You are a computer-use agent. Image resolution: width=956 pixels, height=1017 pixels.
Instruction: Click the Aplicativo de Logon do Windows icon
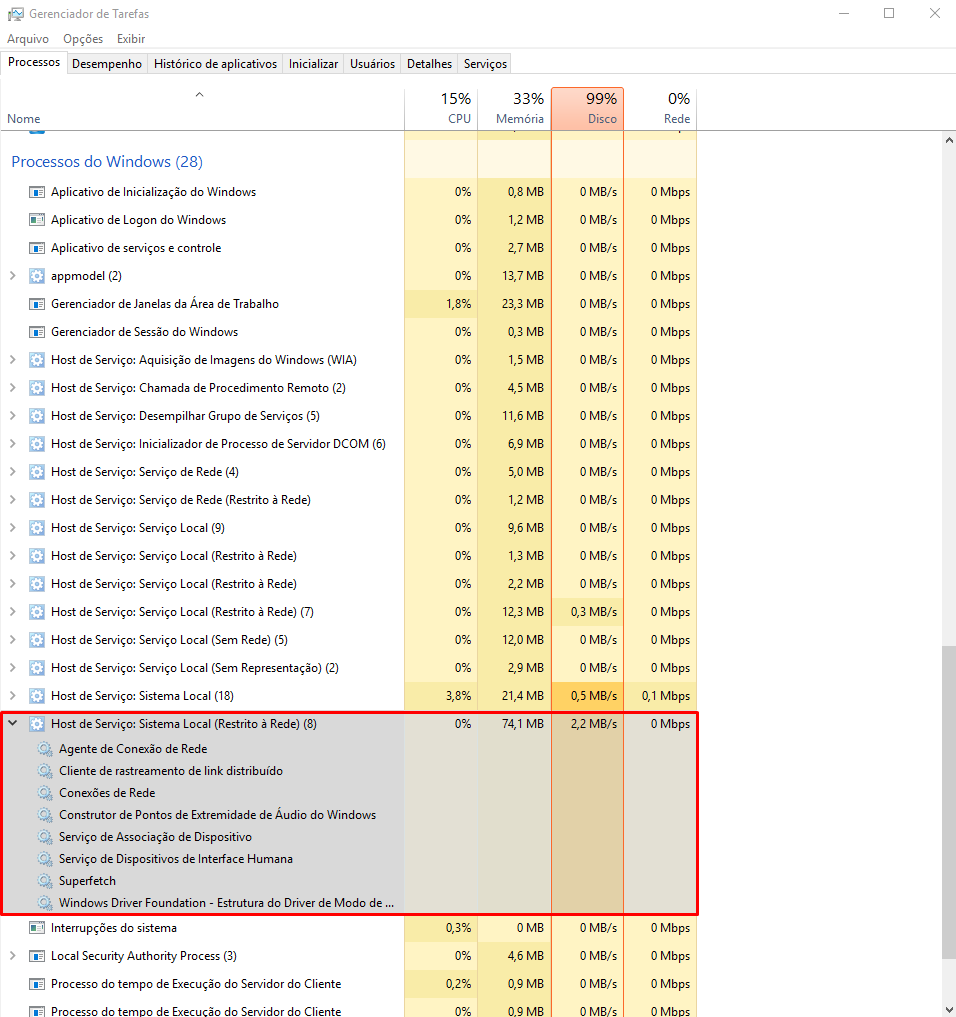coord(37,220)
